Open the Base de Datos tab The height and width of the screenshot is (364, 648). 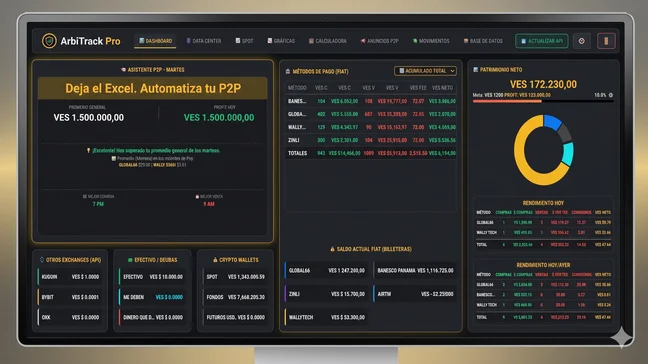coord(483,41)
